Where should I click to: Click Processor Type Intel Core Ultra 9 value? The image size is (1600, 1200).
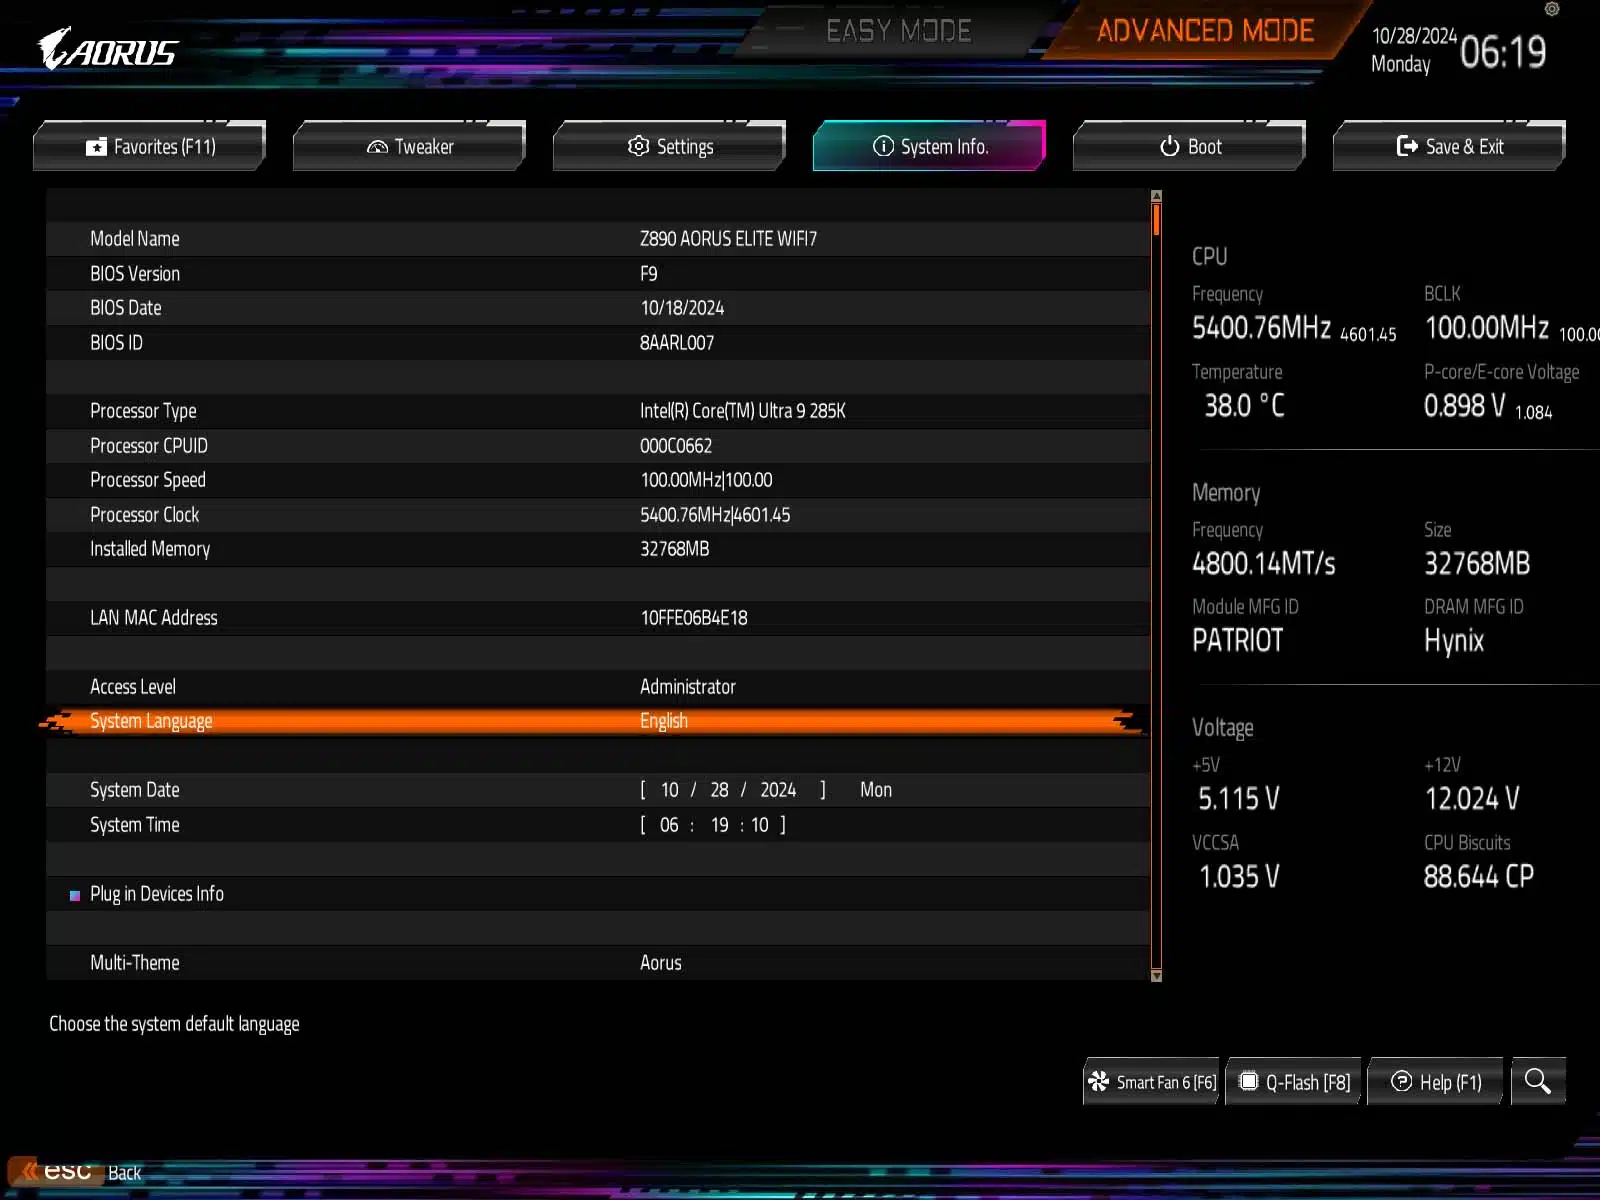(x=743, y=411)
